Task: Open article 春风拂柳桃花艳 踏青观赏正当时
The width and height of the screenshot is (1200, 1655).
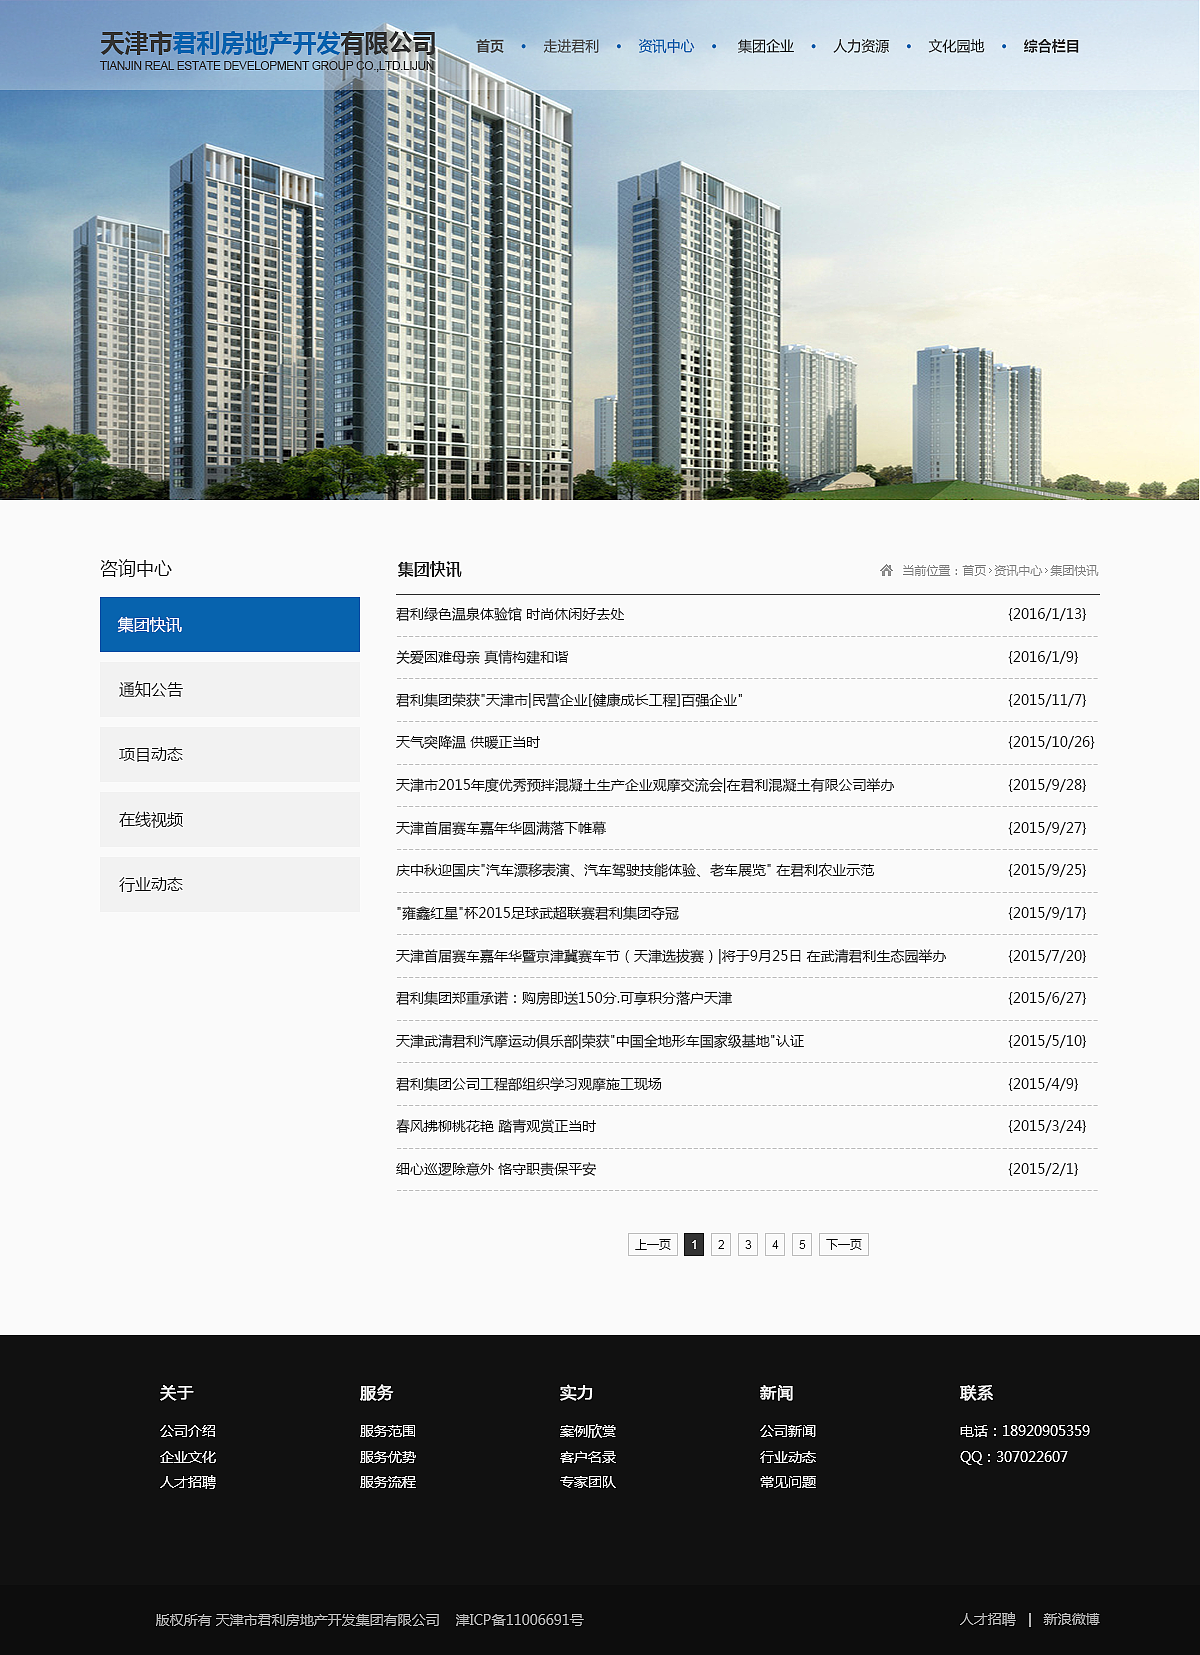Action: tap(496, 1126)
